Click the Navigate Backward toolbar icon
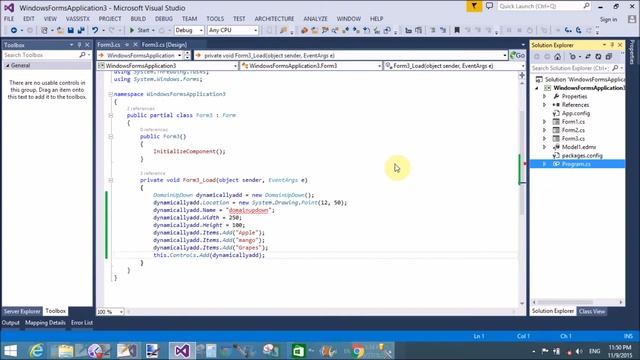Screen dimensions: 640x360 point(13,30)
